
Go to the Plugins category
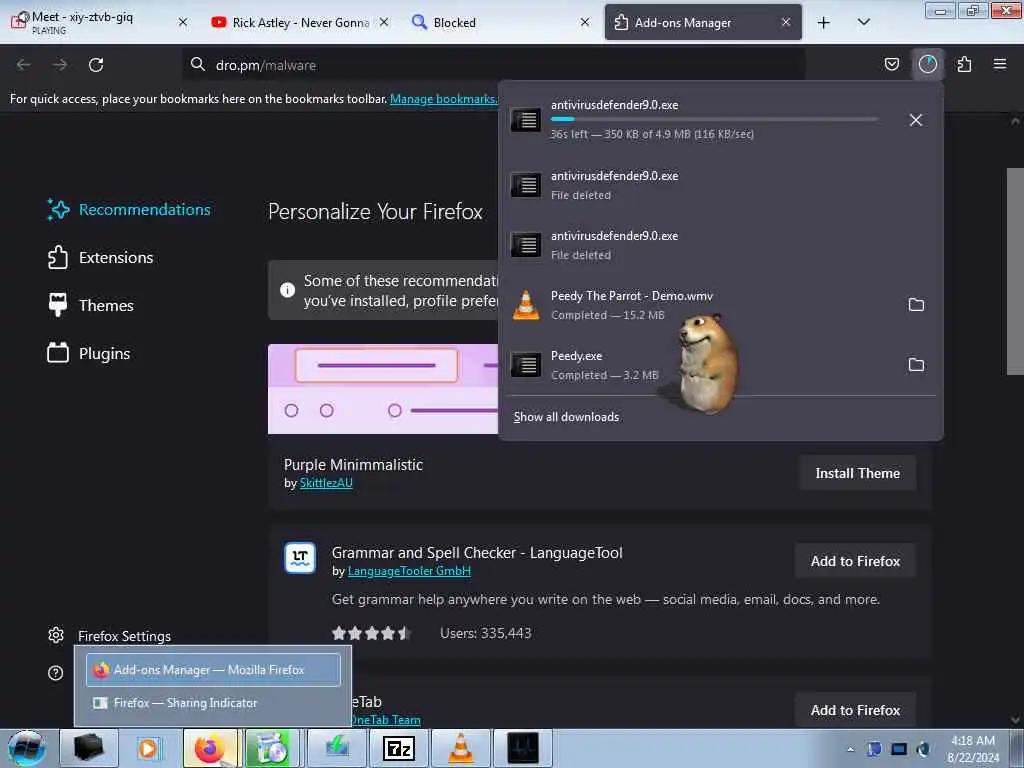coord(89,353)
